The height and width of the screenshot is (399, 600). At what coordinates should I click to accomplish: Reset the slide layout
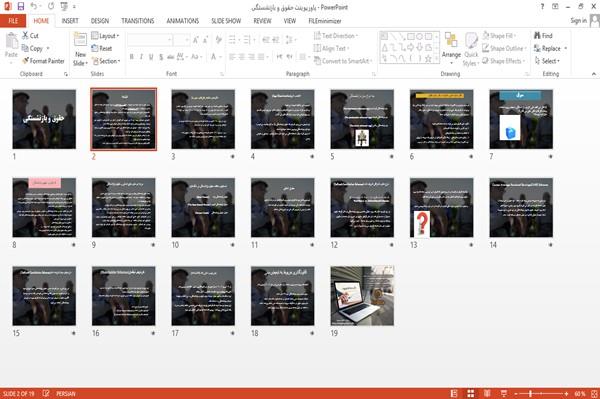click(102, 48)
